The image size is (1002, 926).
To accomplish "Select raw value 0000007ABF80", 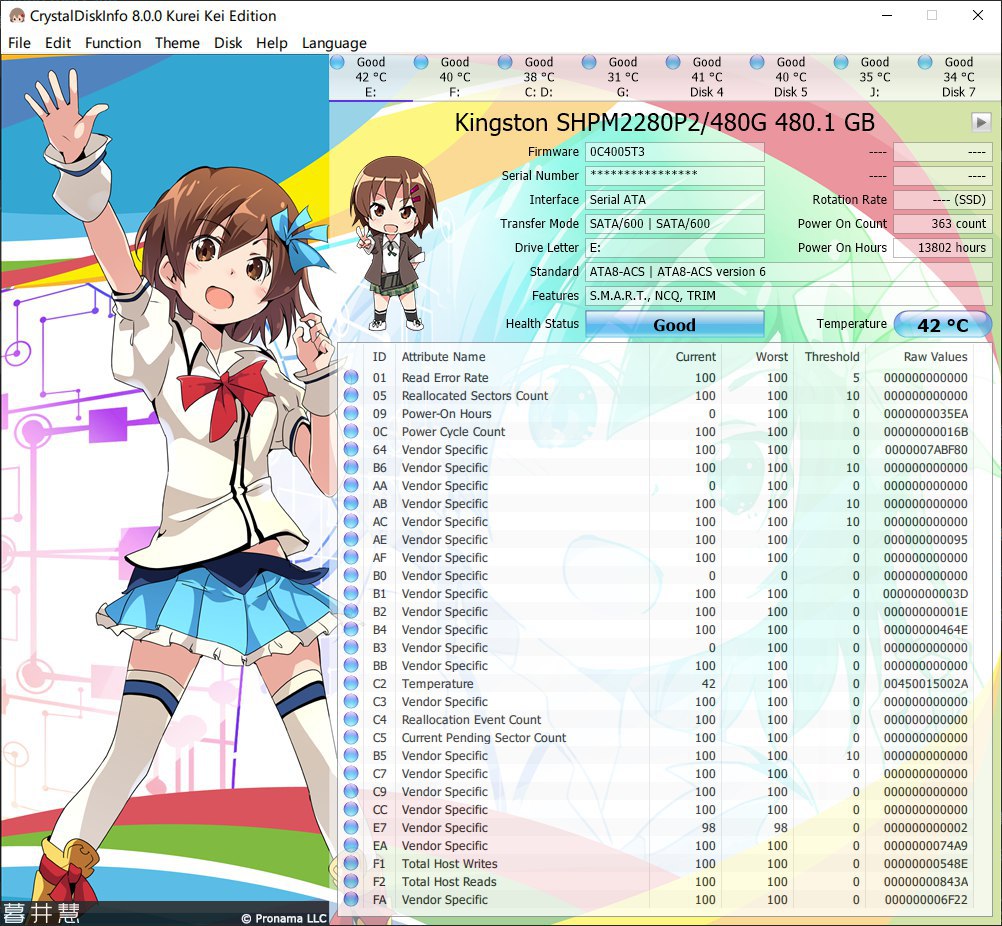I will [x=926, y=449].
